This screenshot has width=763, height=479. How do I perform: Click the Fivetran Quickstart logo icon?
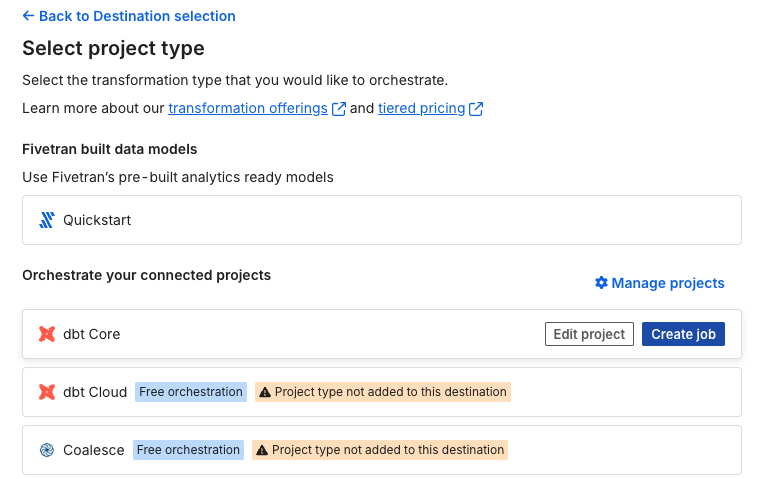[46, 220]
